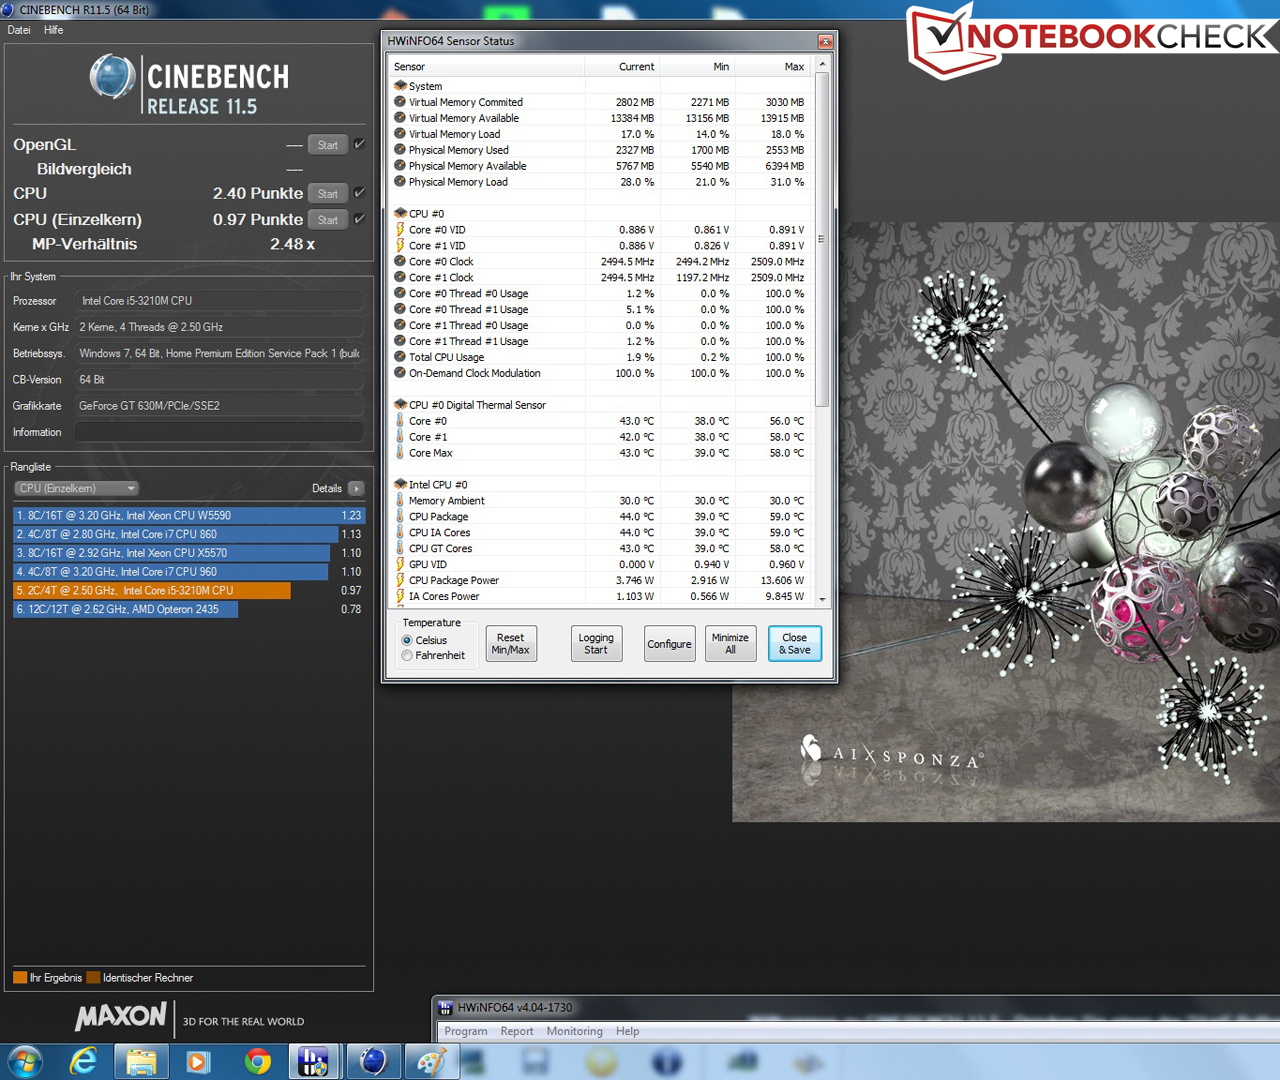Click the Current column header
This screenshot has height=1080, width=1280.
pyautogui.click(x=622, y=67)
